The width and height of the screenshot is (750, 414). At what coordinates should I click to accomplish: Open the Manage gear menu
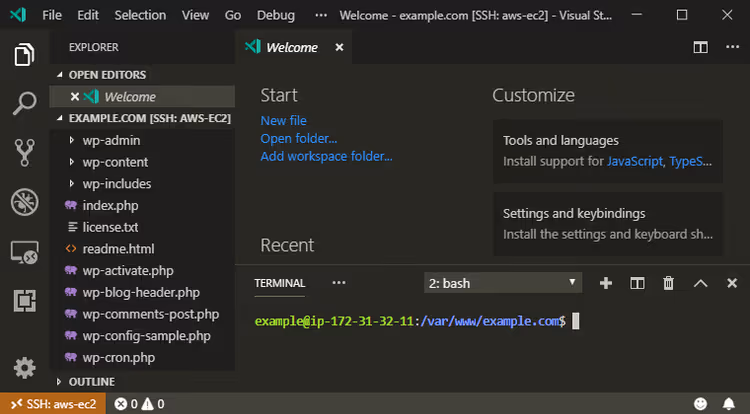[x=24, y=368]
